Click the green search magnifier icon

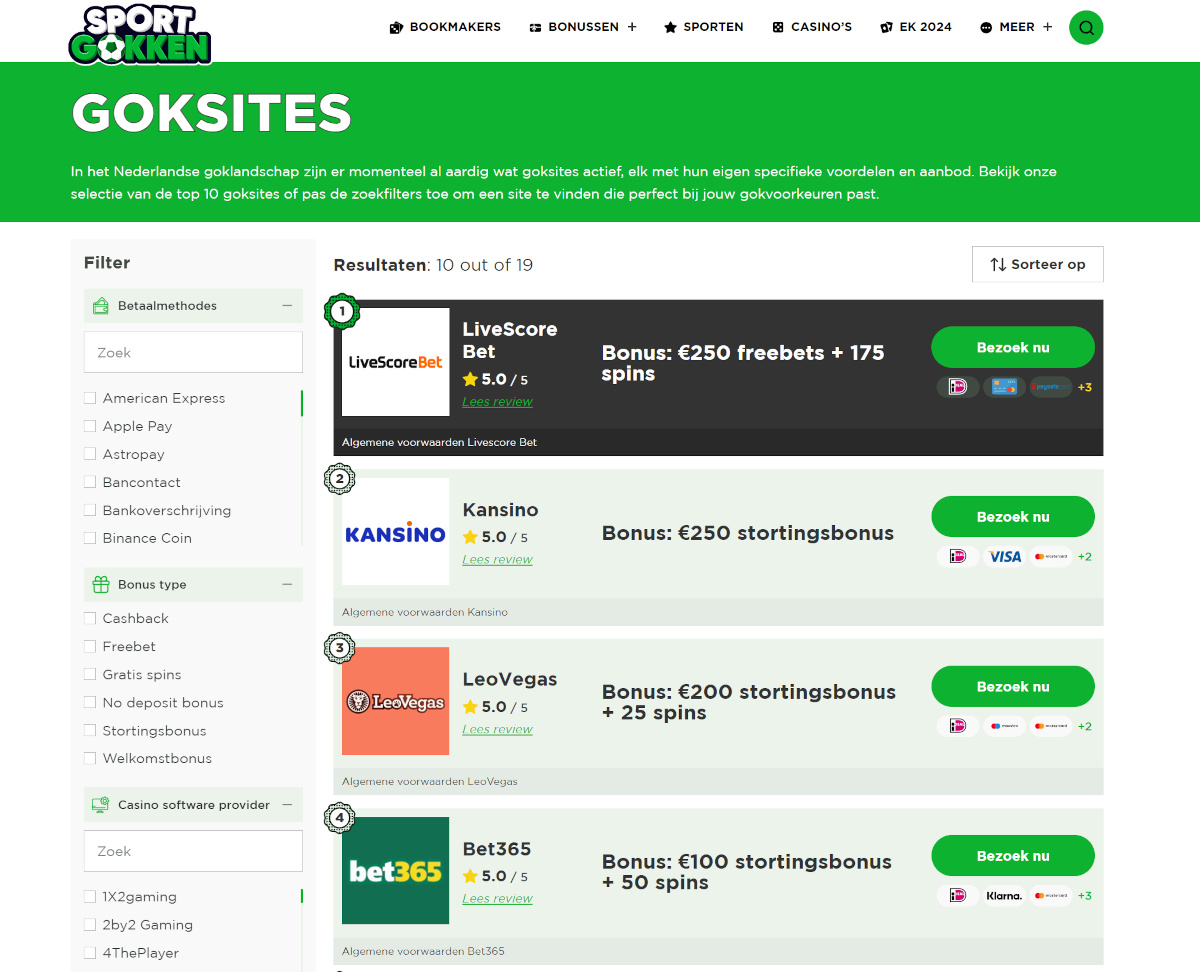(x=1086, y=27)
